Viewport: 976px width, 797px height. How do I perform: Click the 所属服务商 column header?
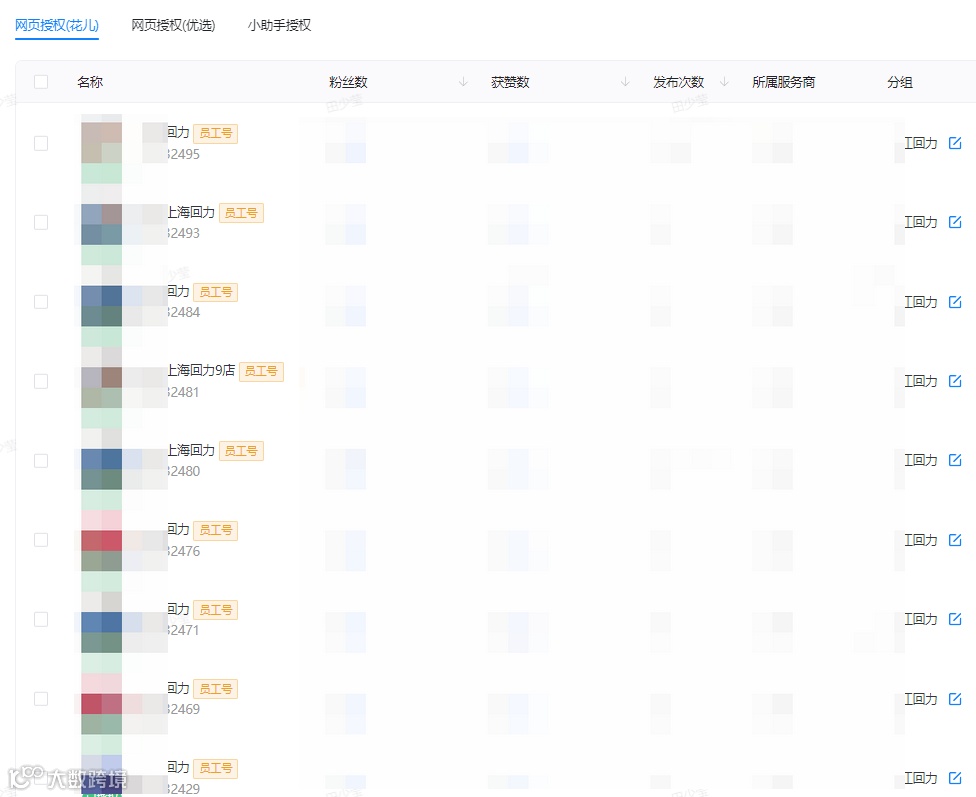(783, 82)
